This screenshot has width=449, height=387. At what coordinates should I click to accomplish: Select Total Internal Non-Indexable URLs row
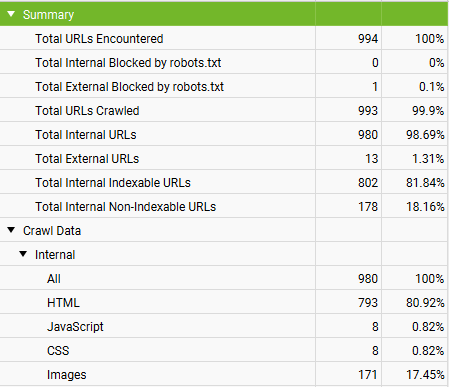tap(224, 206)
